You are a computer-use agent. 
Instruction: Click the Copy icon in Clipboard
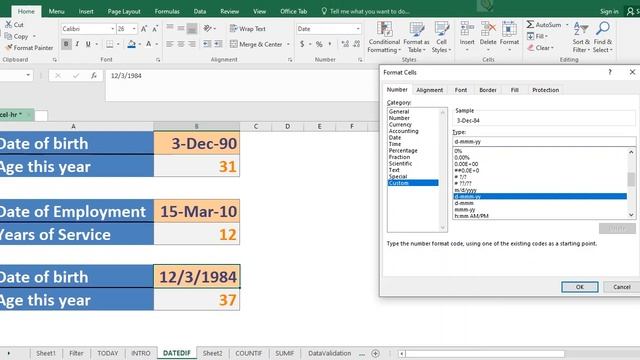coord(8,36)
